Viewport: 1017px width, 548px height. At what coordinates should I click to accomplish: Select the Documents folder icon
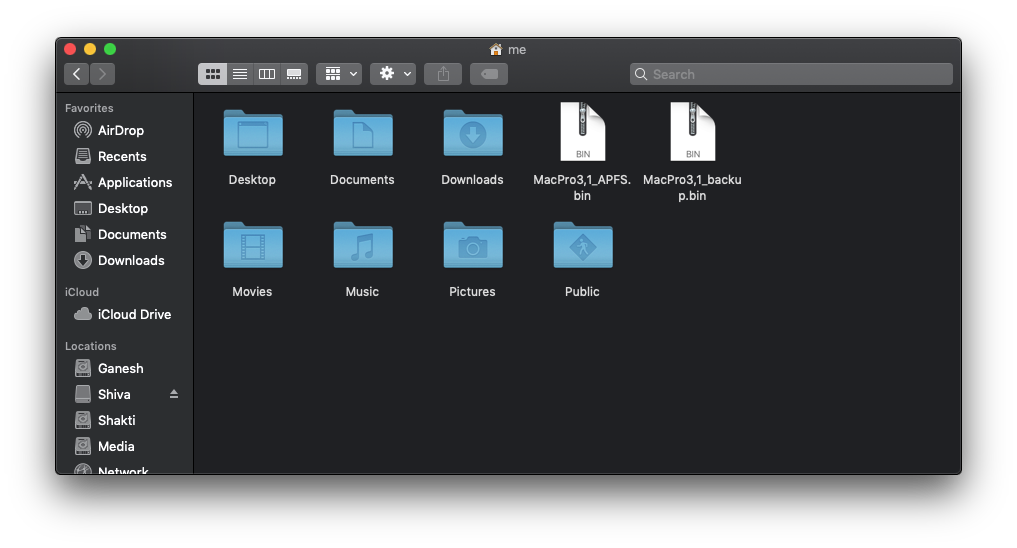click(363, 133)
